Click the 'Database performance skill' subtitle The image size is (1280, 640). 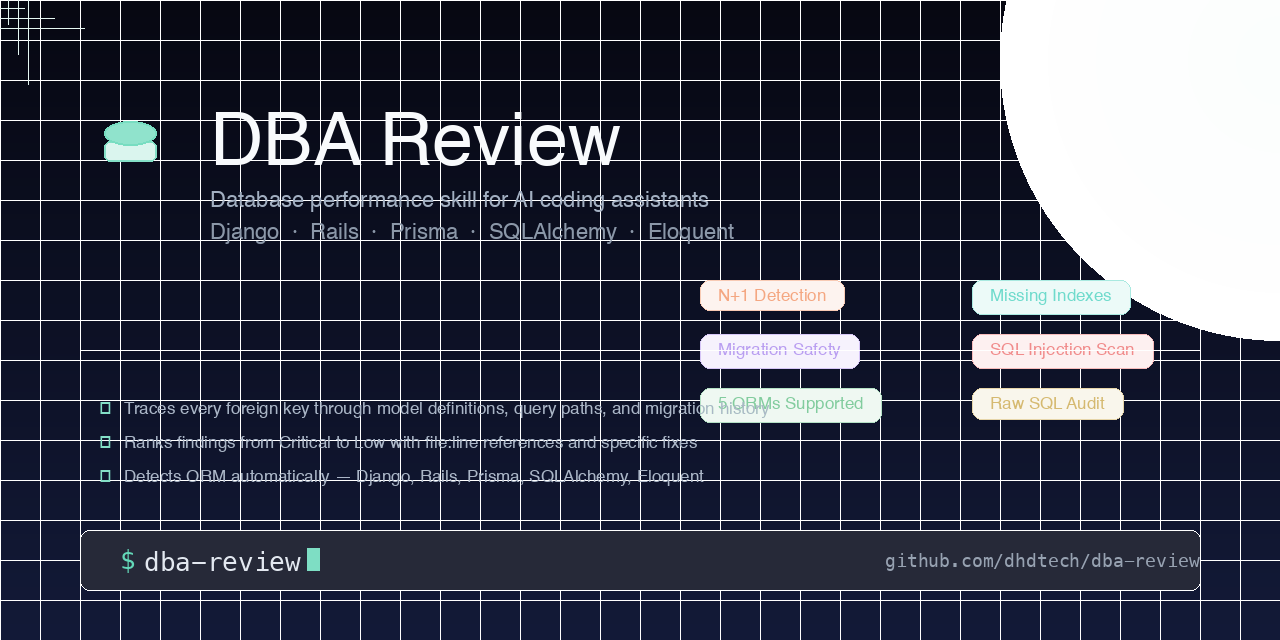coord(459,199)
